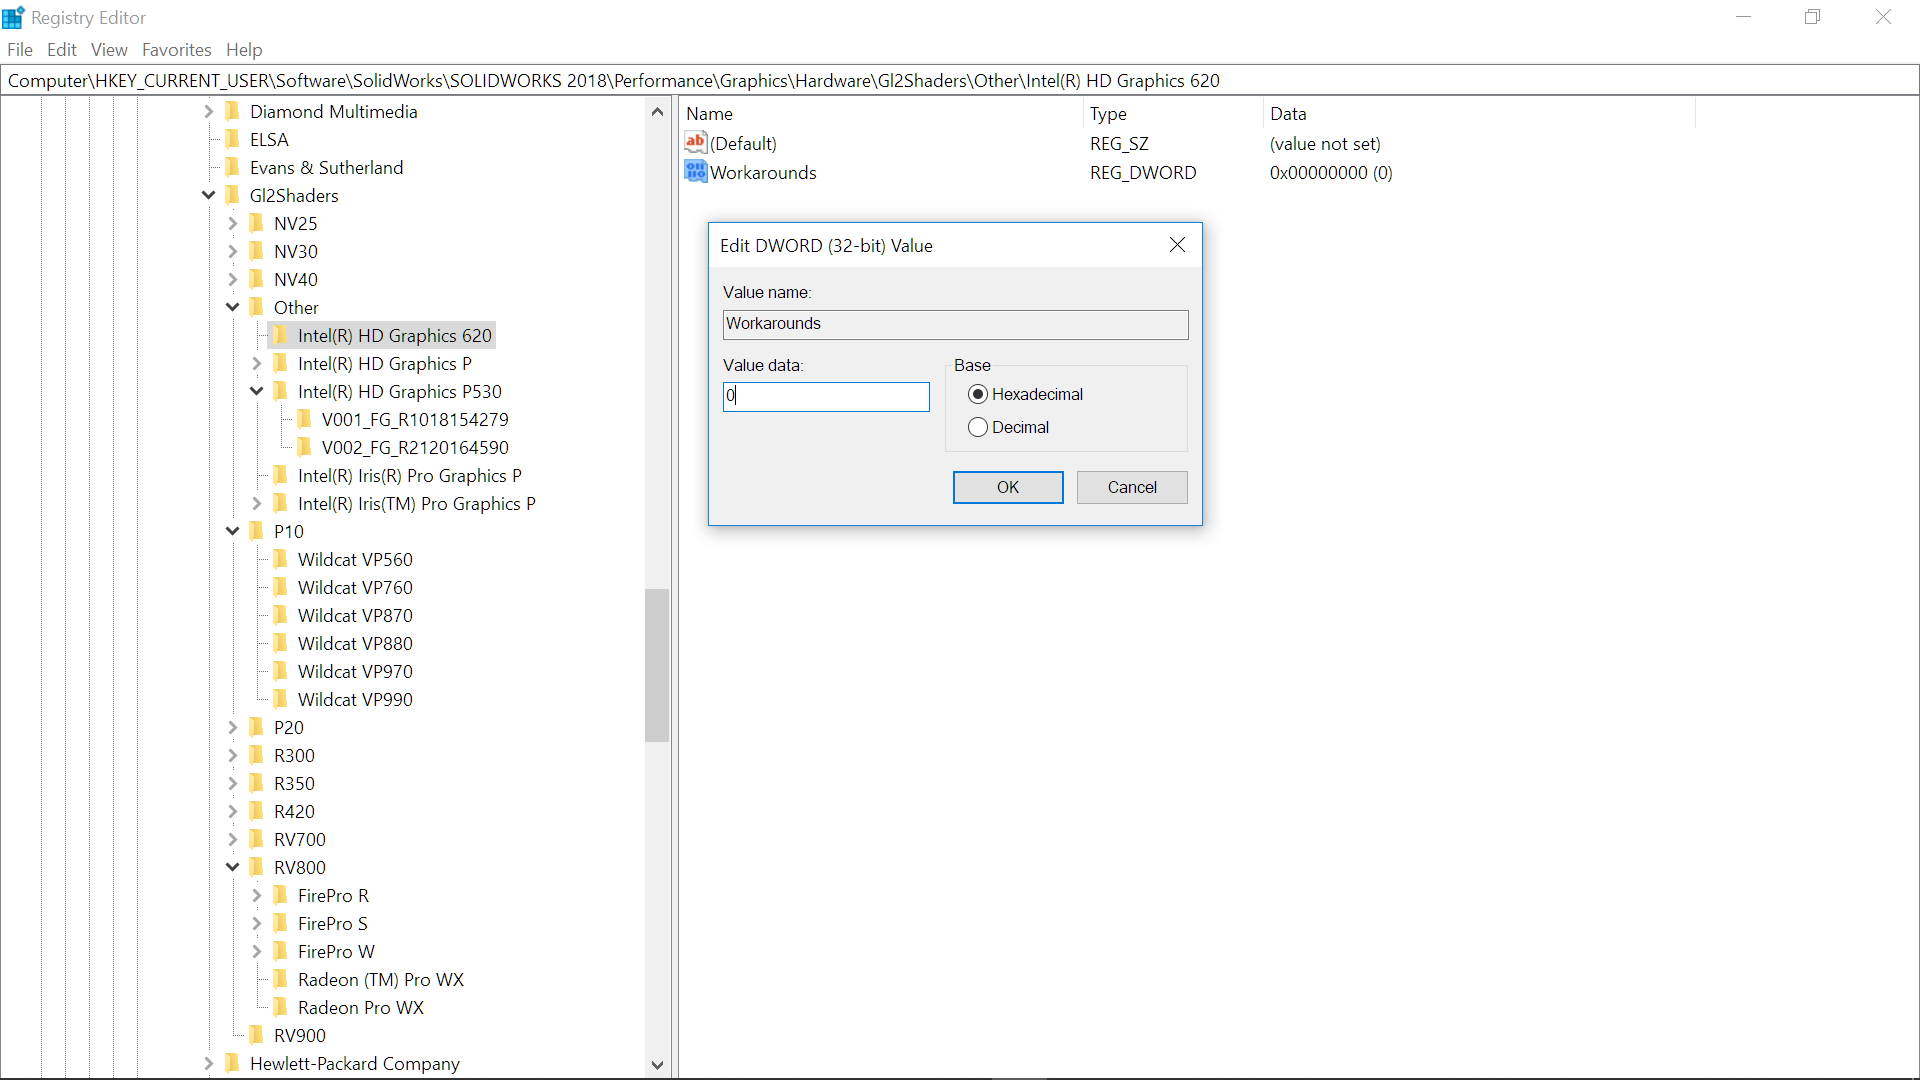Image resolution: width=1920 pixels, height=1080 pixels.
Task: Open the Favorites menu
Action: click(x=176, y=49)
